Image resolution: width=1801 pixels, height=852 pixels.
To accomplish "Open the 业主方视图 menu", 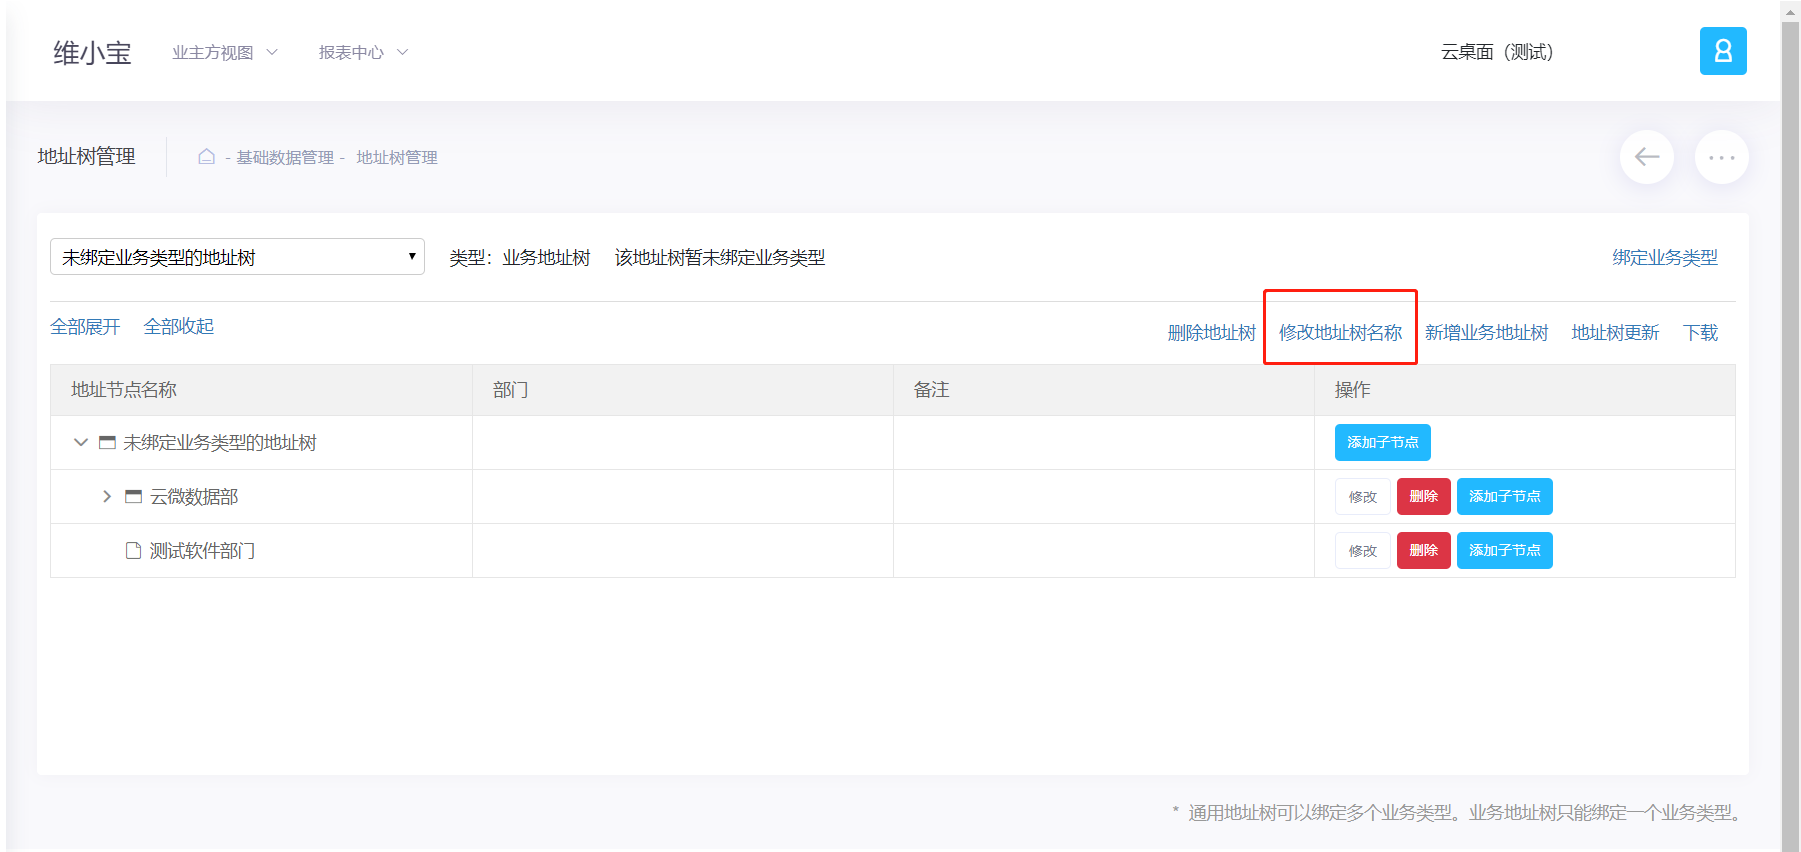I will pos(225,52).
